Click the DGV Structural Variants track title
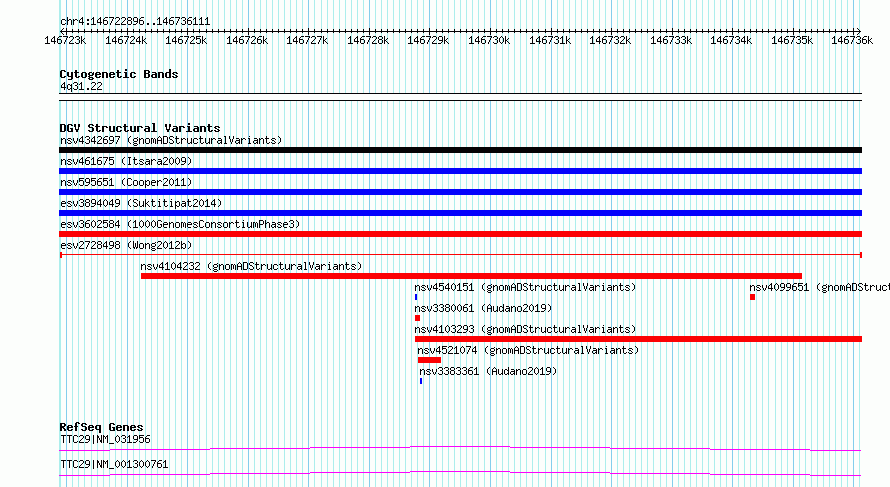The image size is (890, 487). click(x=140, y=128)
